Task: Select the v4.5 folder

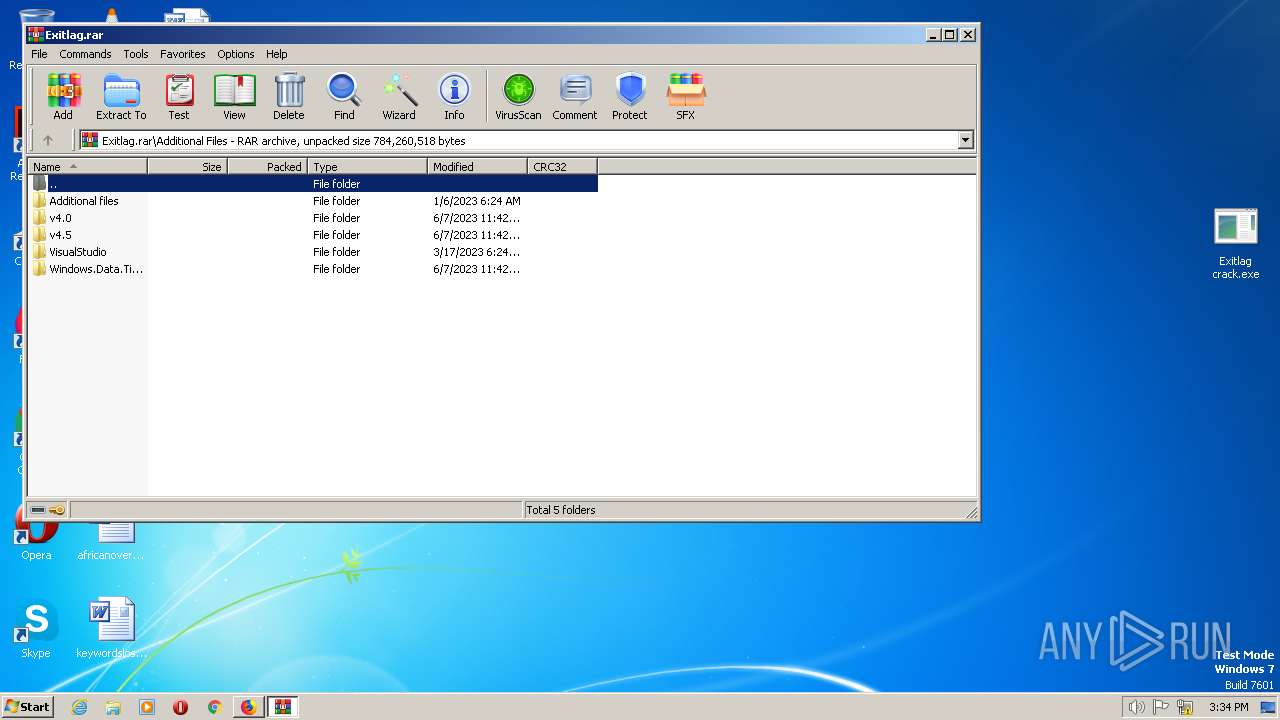Action: 60,235
